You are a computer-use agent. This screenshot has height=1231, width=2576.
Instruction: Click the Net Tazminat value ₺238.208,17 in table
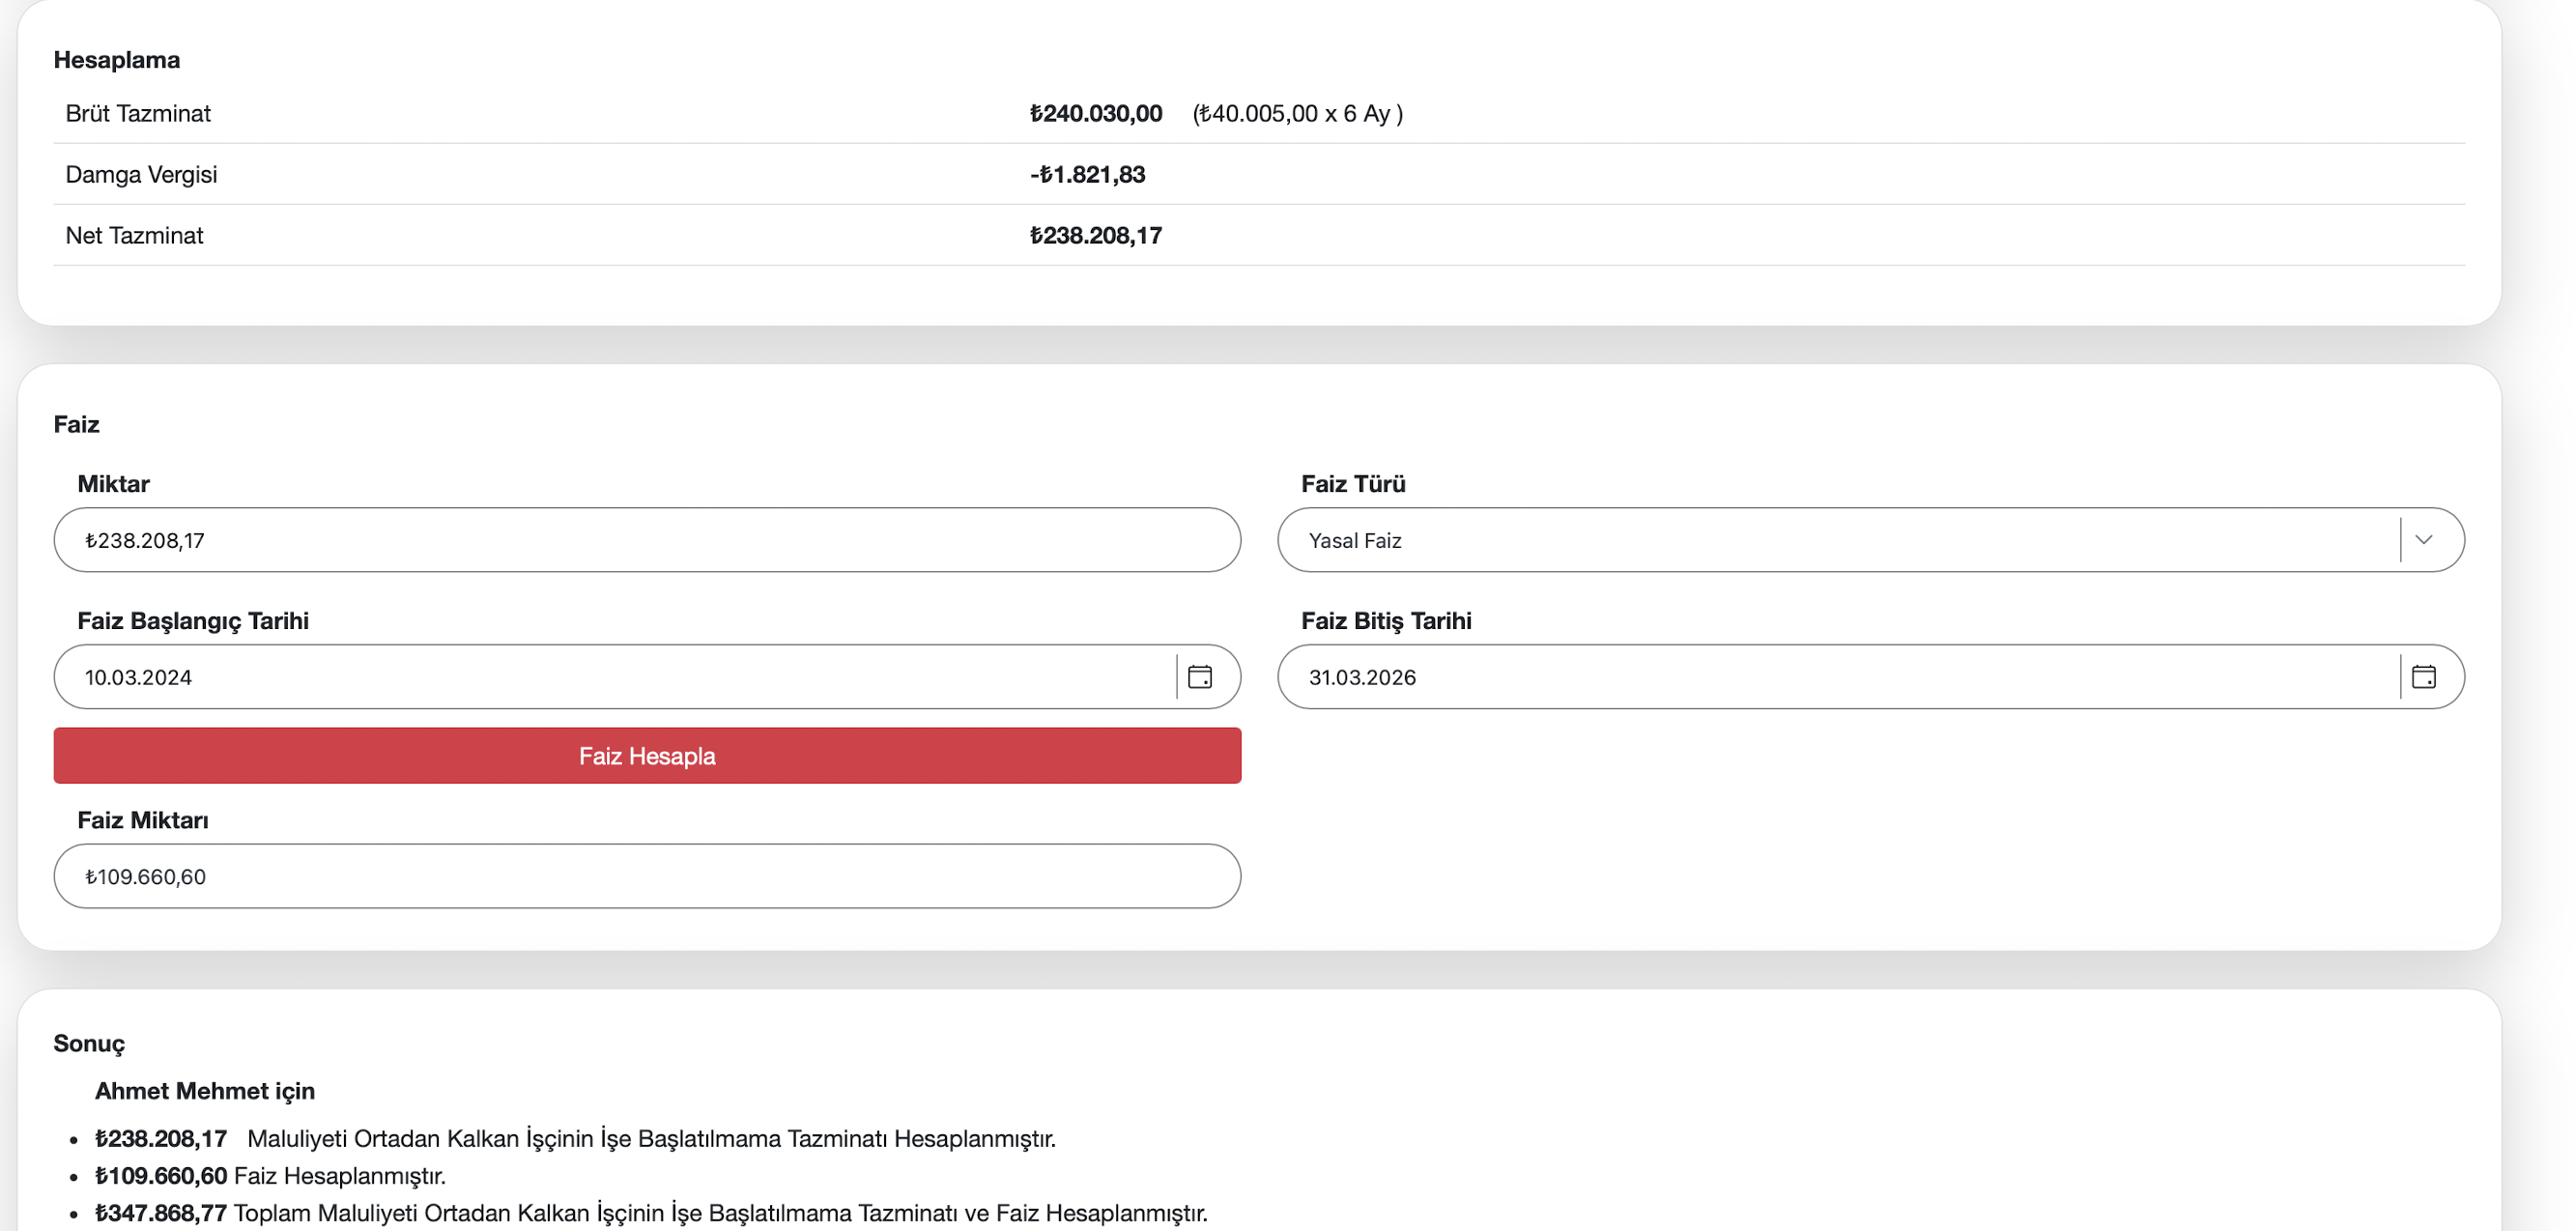[x=1096, y=235]
